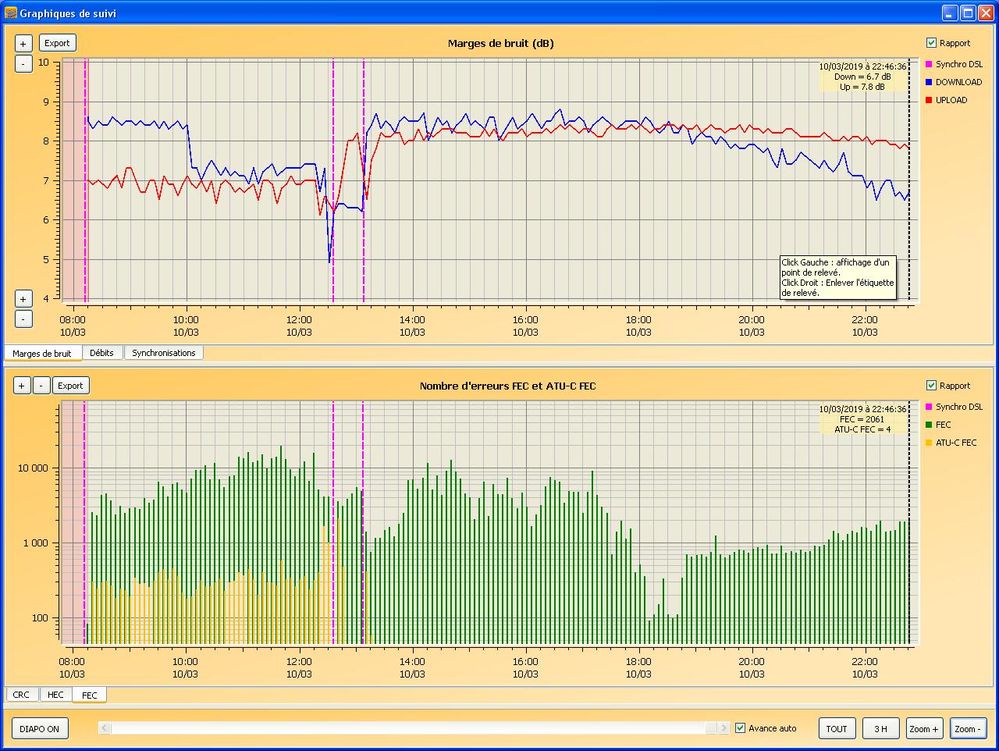Screen dimensions: 999x751
Task: Uncheck the Avance auto checkbox
Action: [x=740, y=728]
